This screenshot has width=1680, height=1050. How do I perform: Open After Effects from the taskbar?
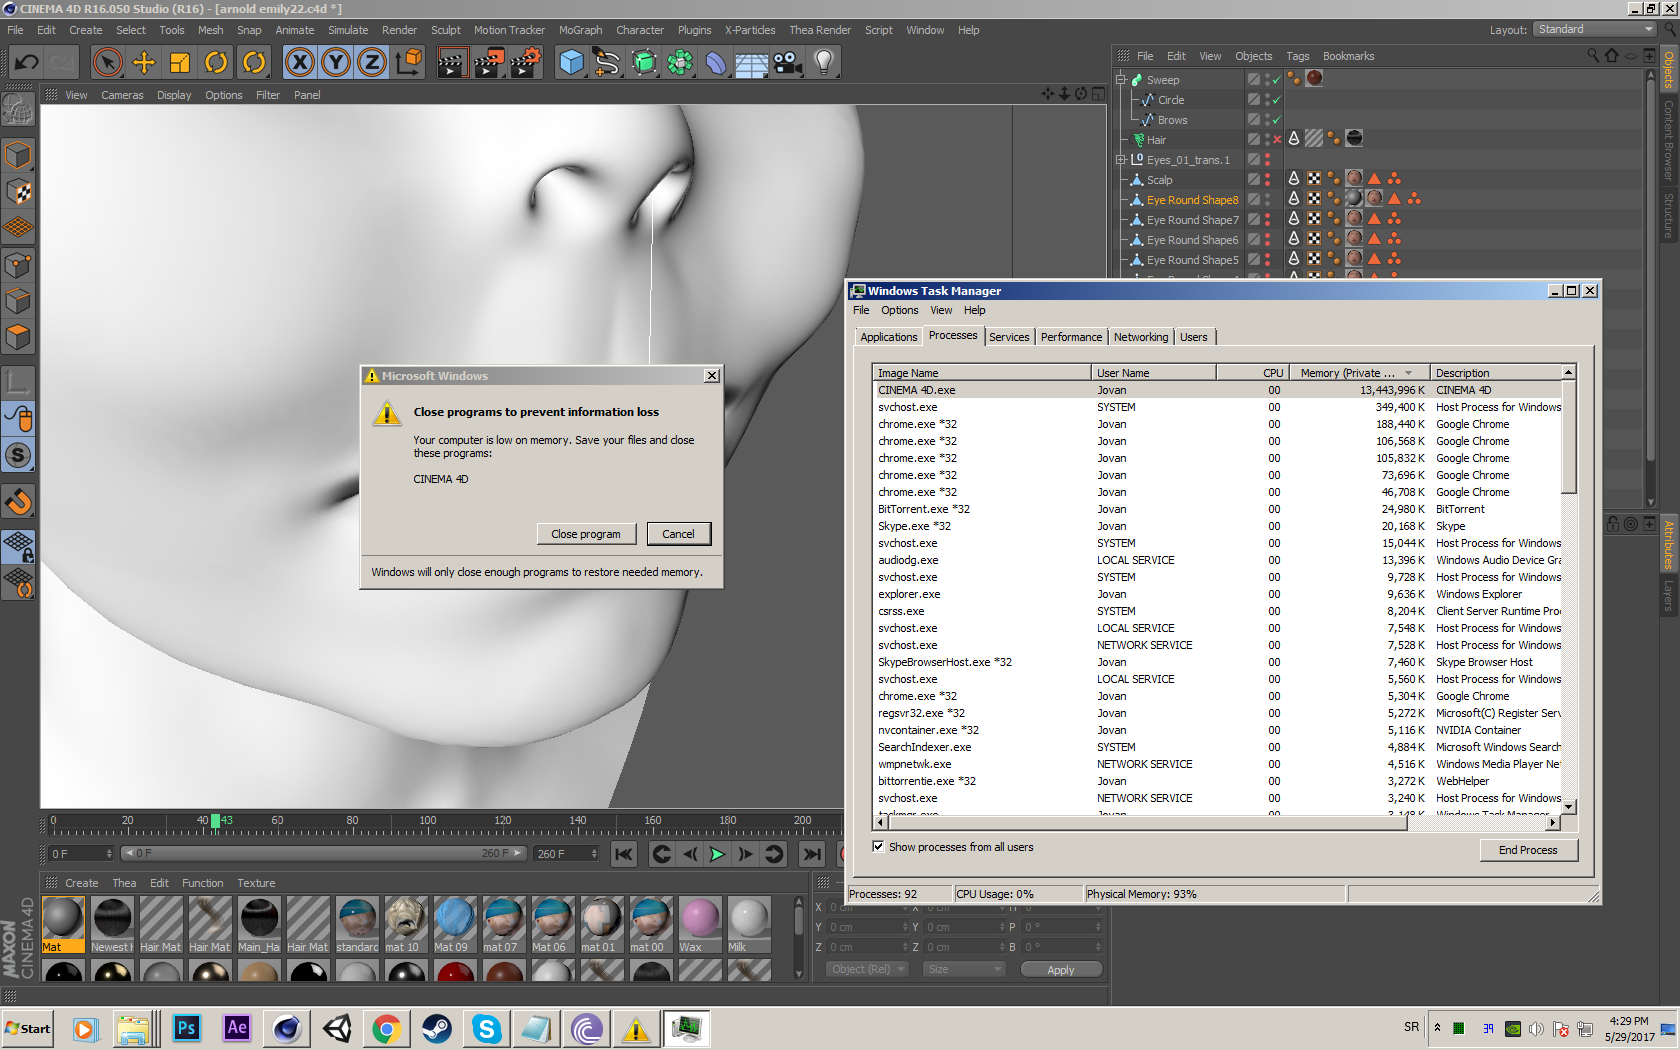237,1028
